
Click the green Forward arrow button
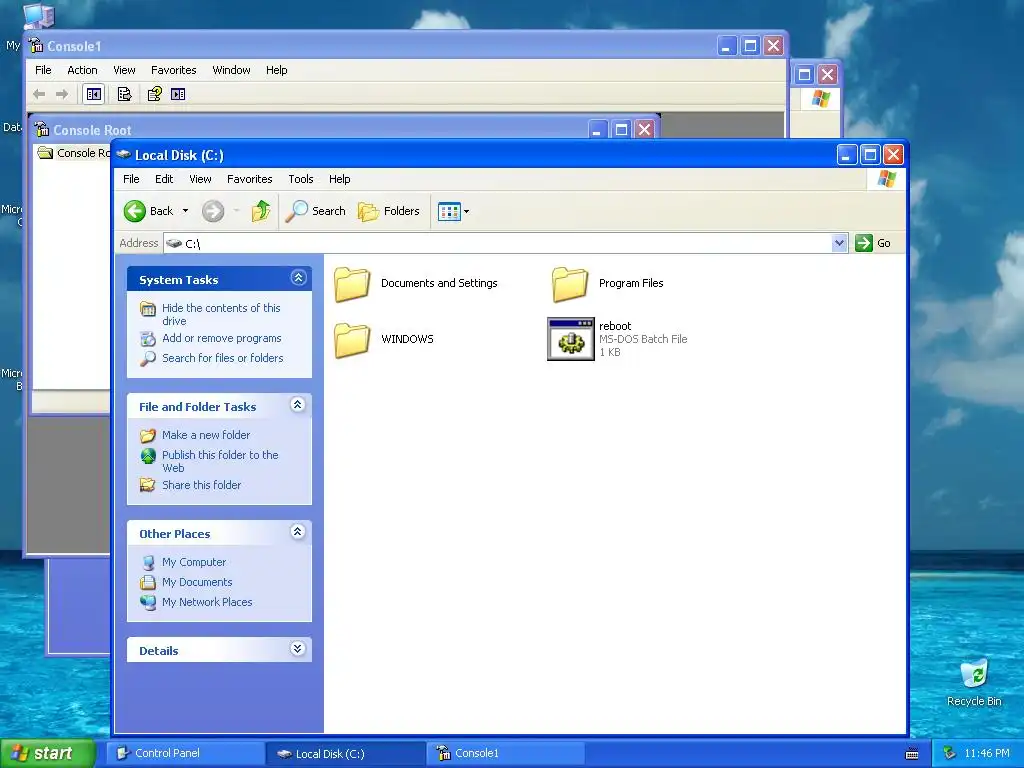[x=213, y=211]
